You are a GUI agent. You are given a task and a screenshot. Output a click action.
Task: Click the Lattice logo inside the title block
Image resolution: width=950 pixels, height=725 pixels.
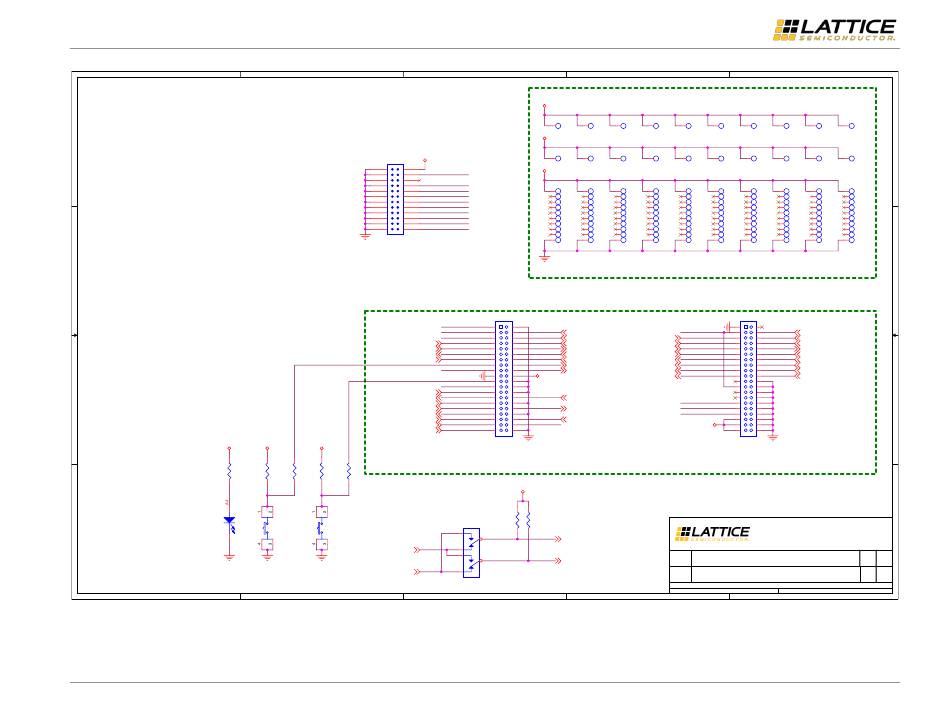(713, 533)
